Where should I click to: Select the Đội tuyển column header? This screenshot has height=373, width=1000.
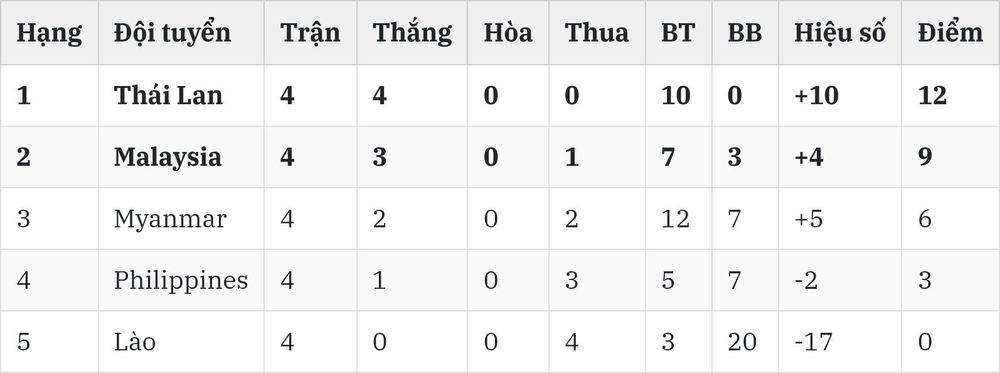point(172,33)
